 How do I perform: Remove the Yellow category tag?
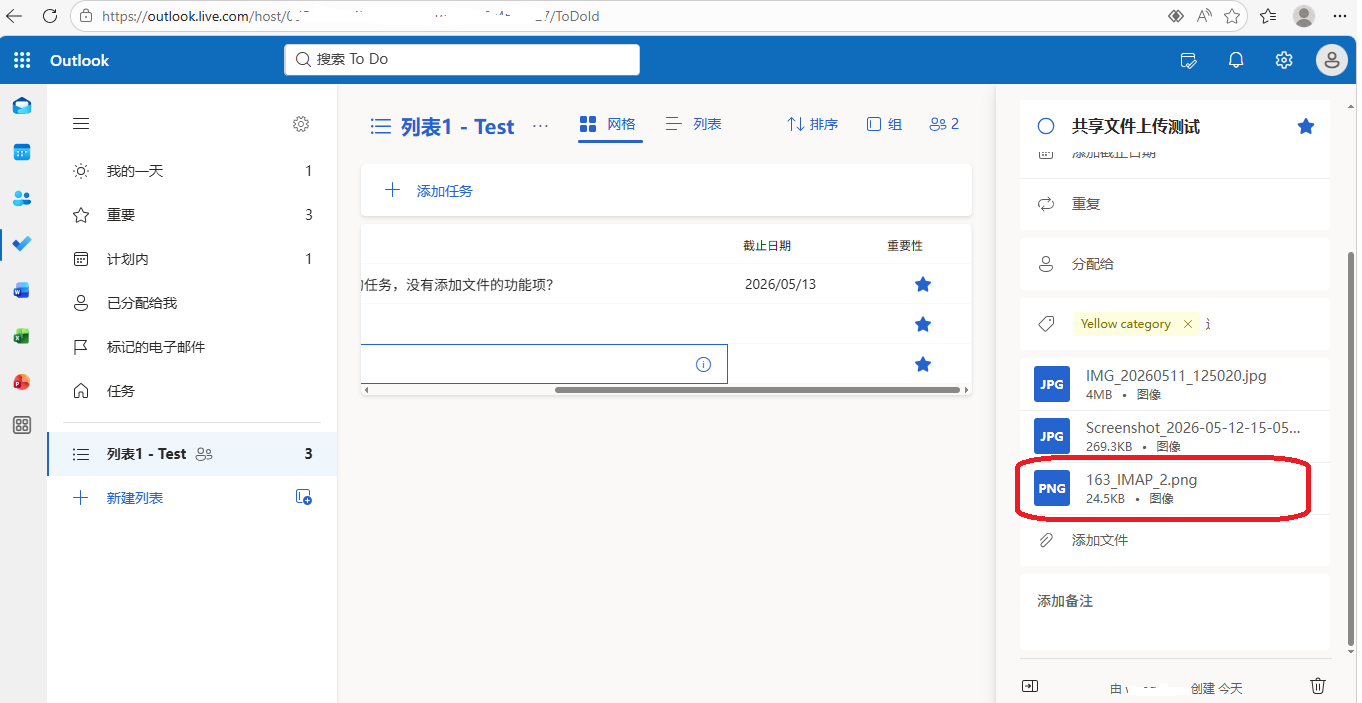(x=1187, y=324)
